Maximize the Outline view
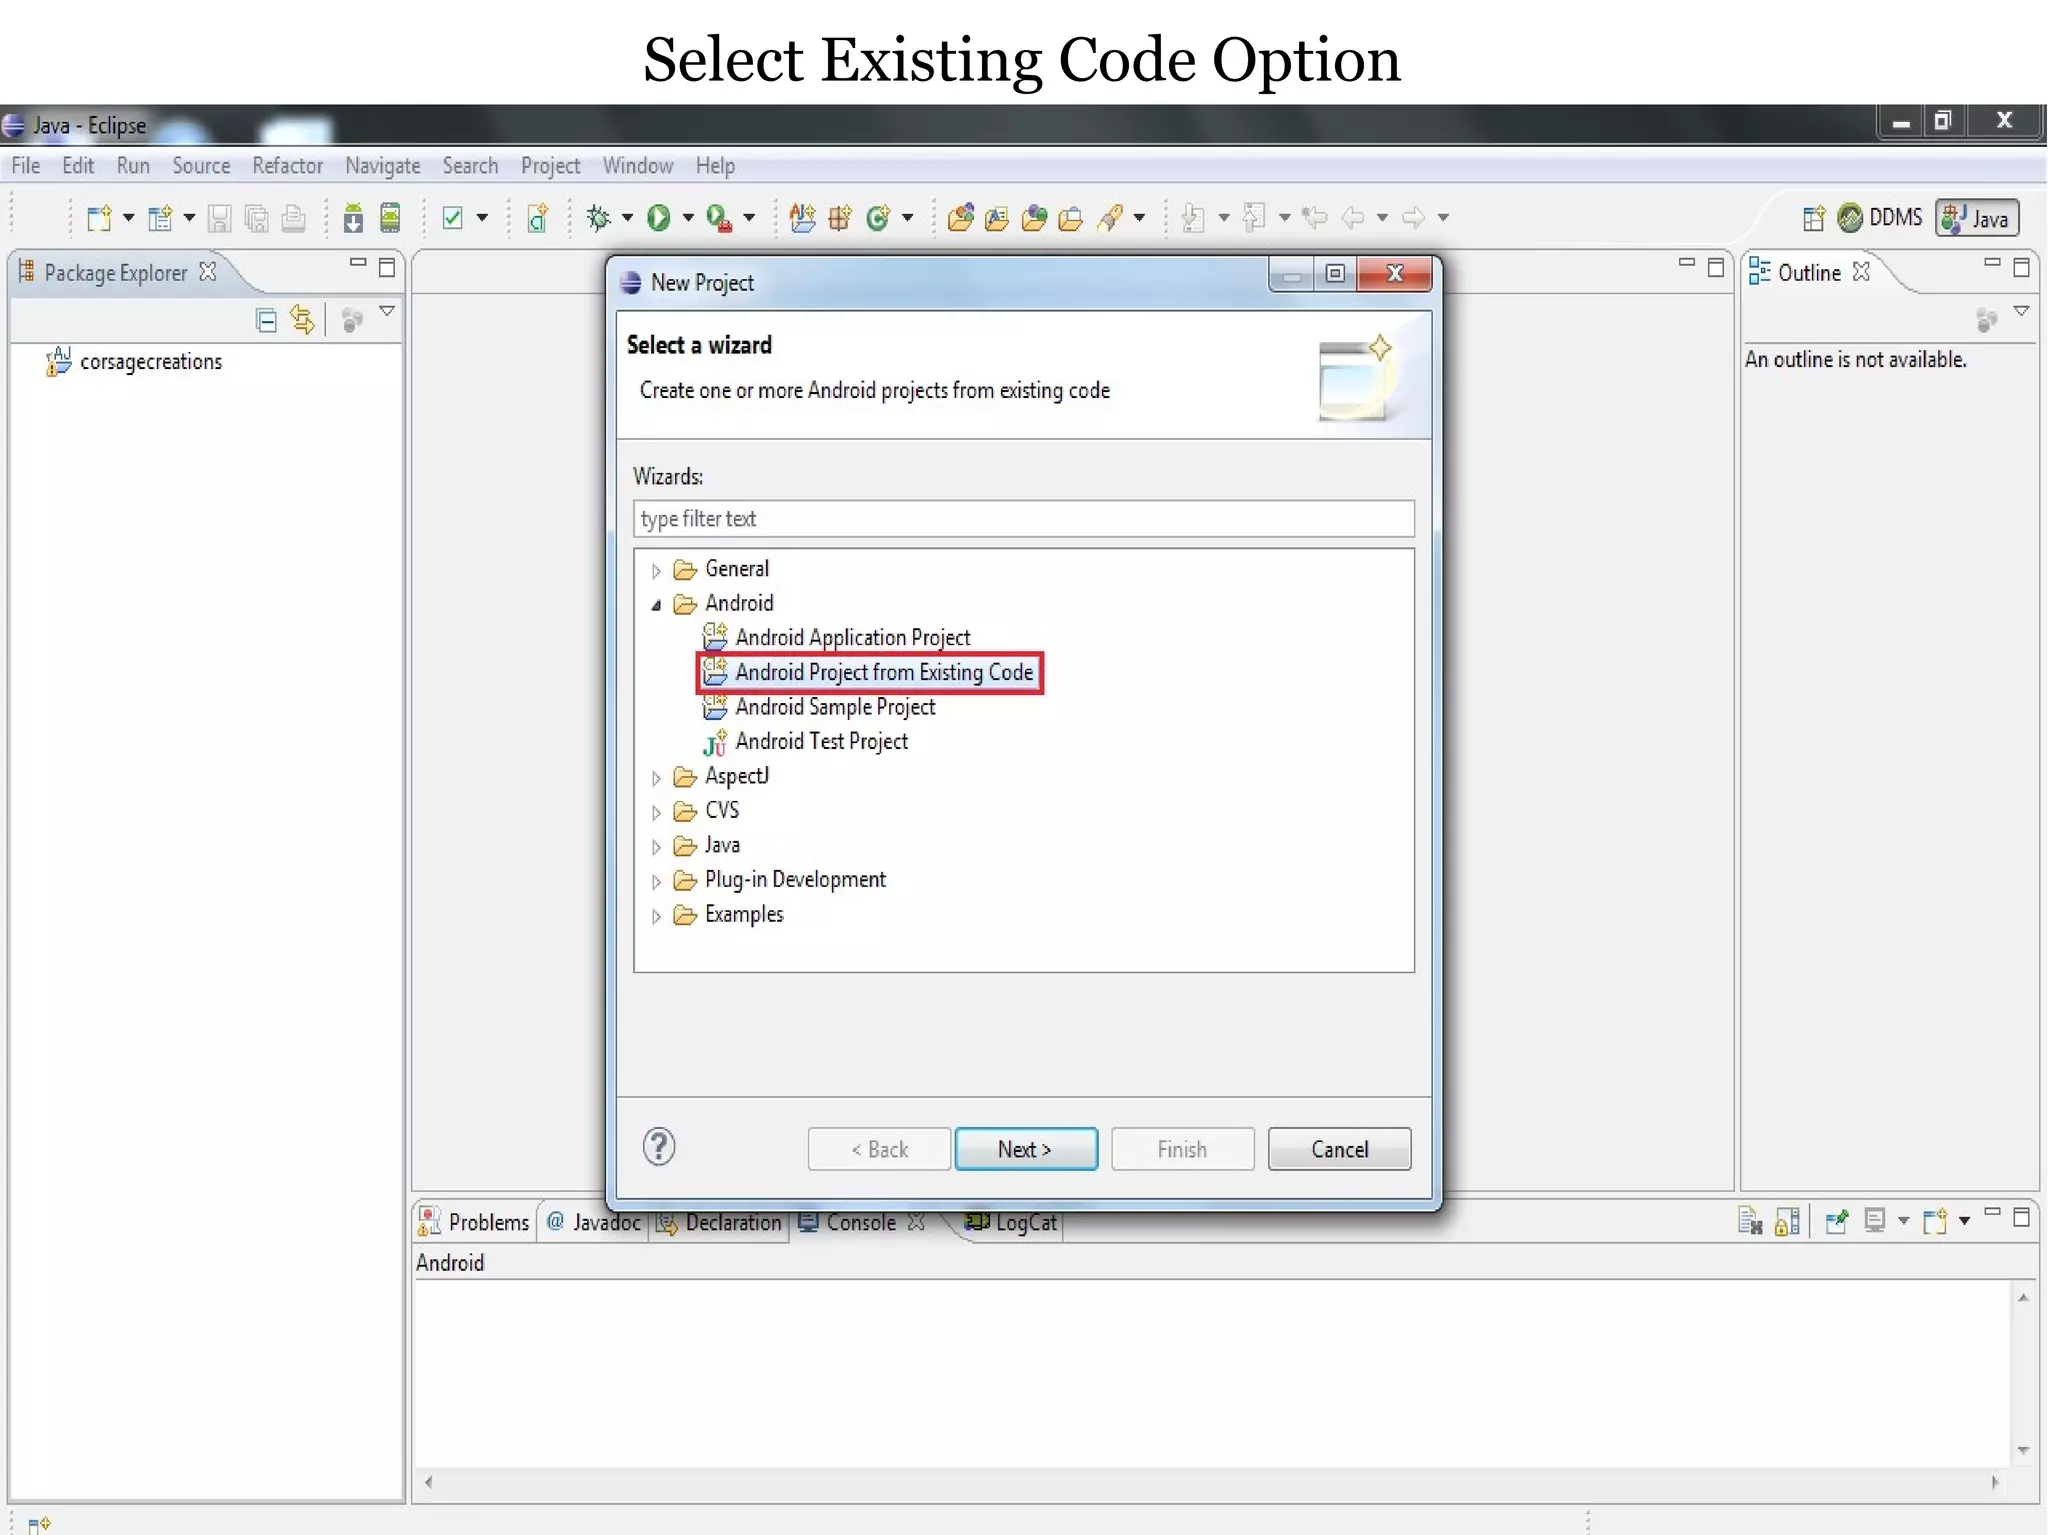The width and height of the screenshot is (2048, 1535). click(x=2021, y=267)
